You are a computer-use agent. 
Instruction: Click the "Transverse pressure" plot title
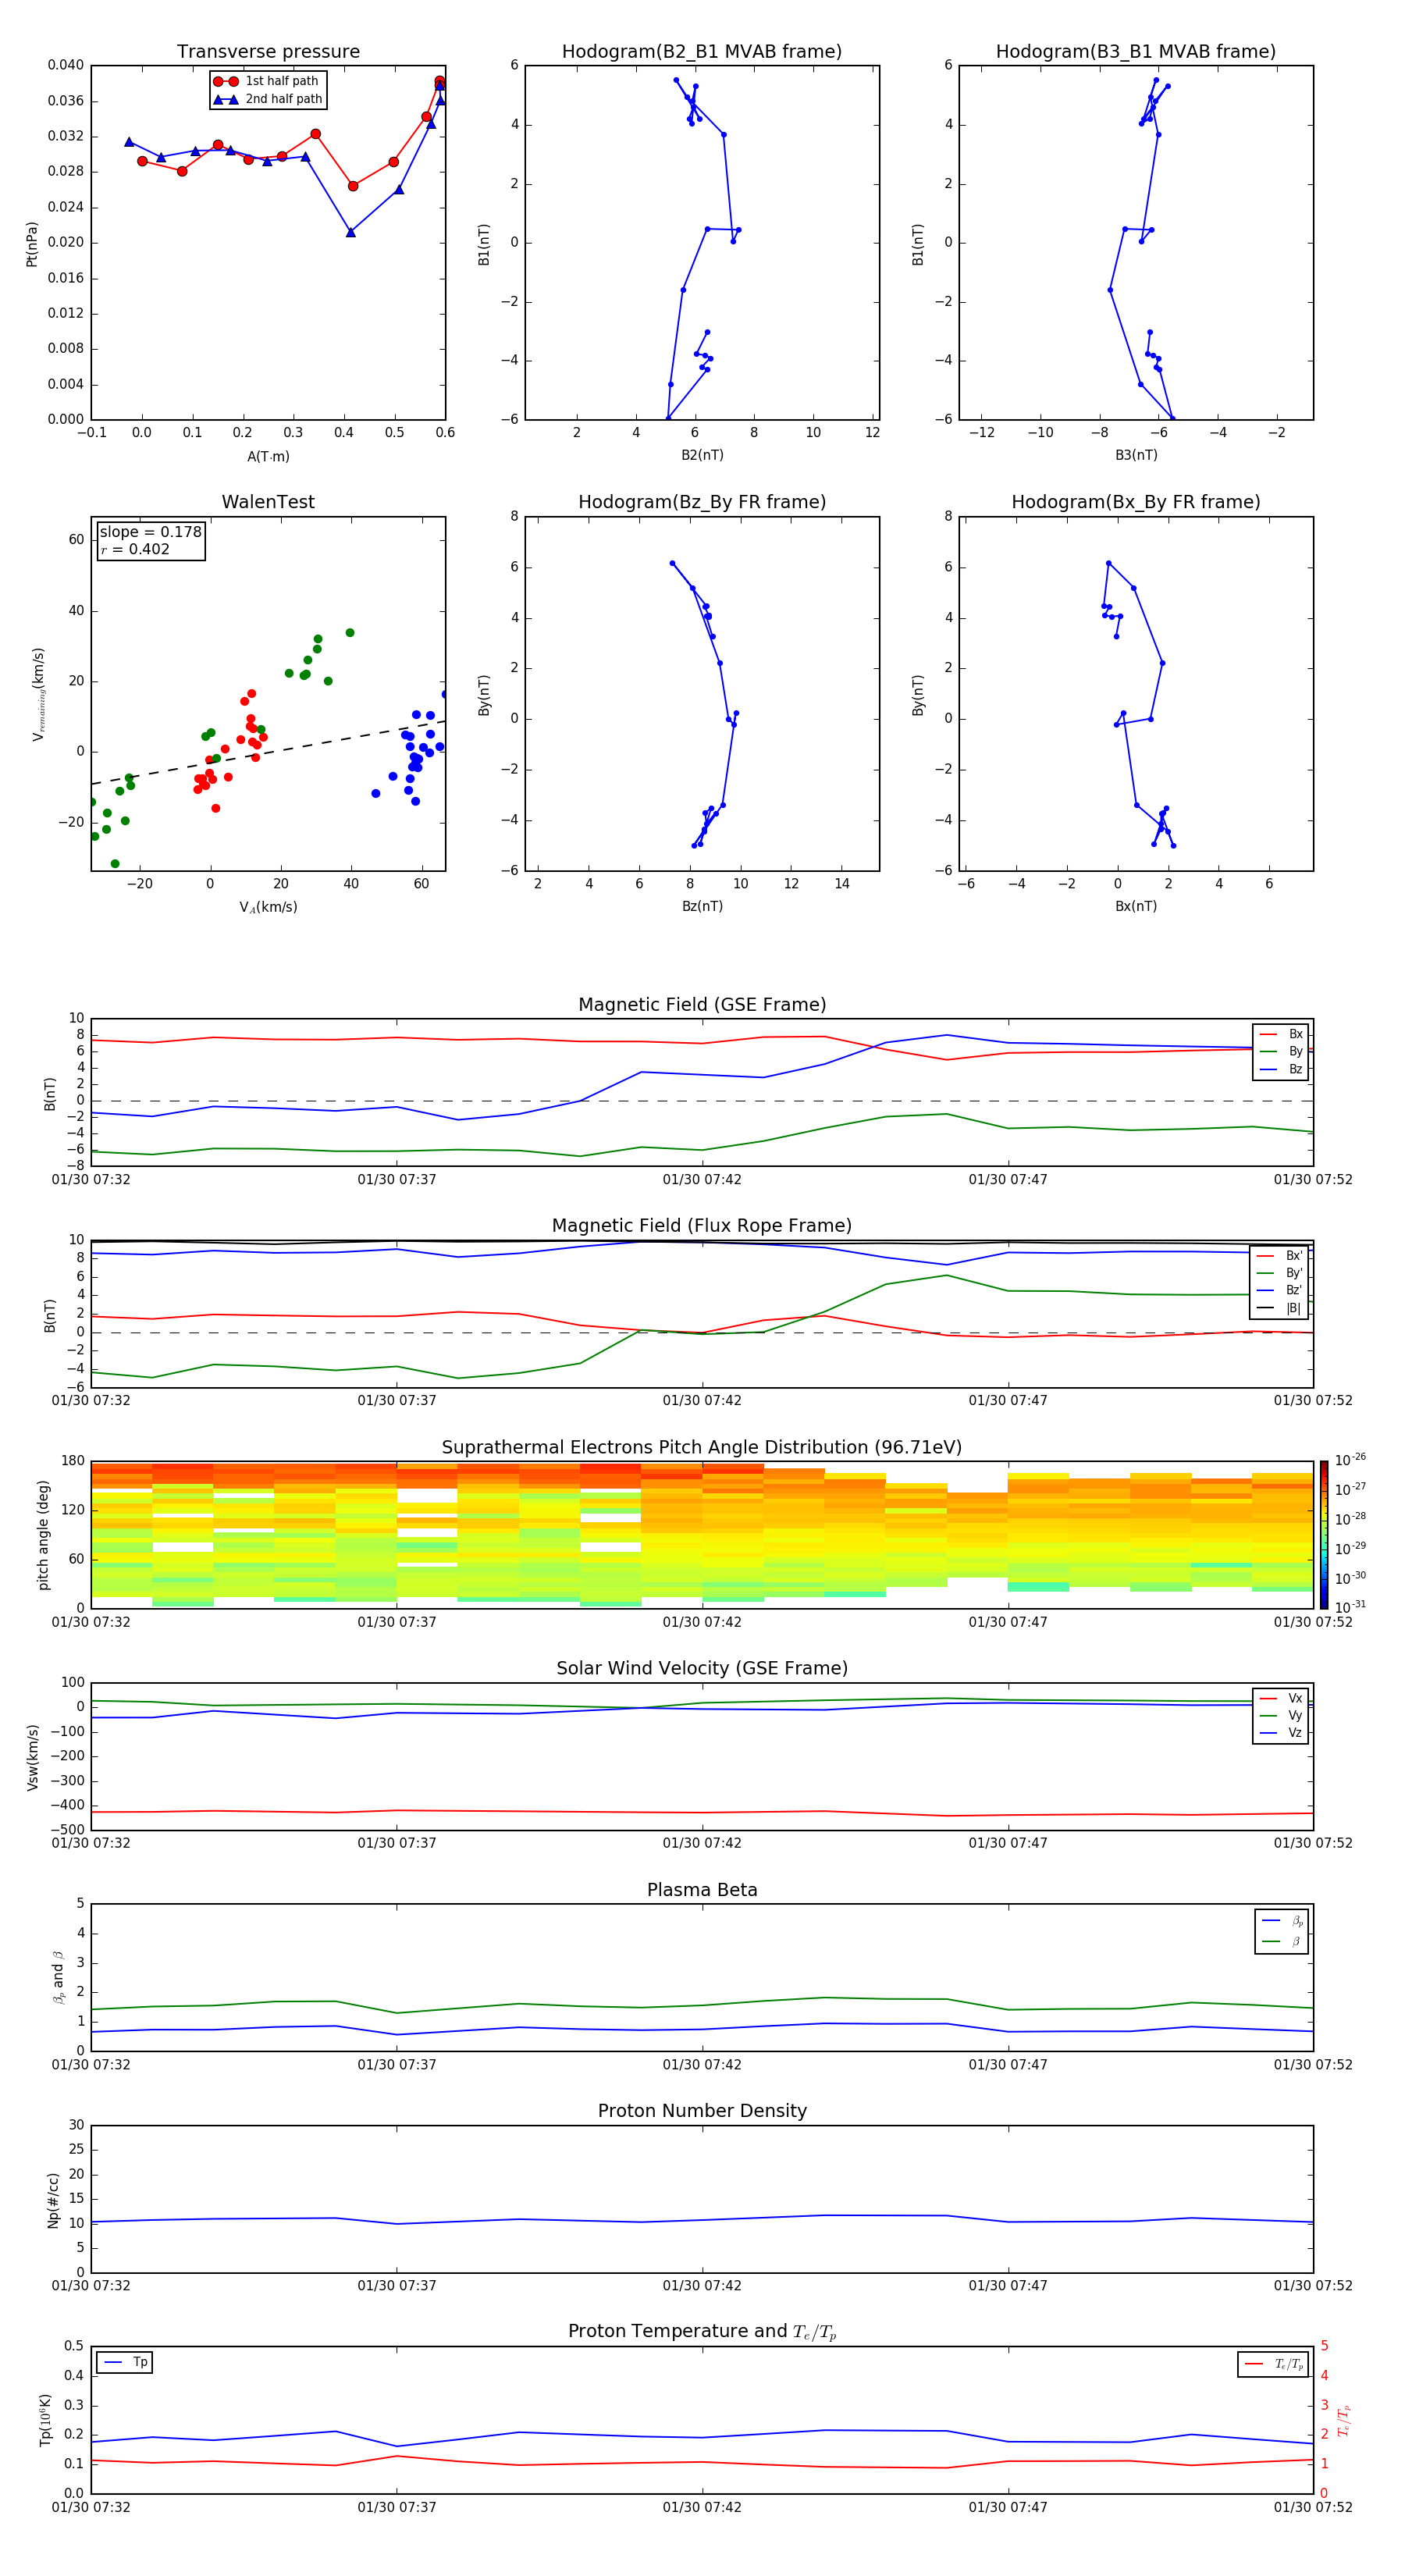268,52
